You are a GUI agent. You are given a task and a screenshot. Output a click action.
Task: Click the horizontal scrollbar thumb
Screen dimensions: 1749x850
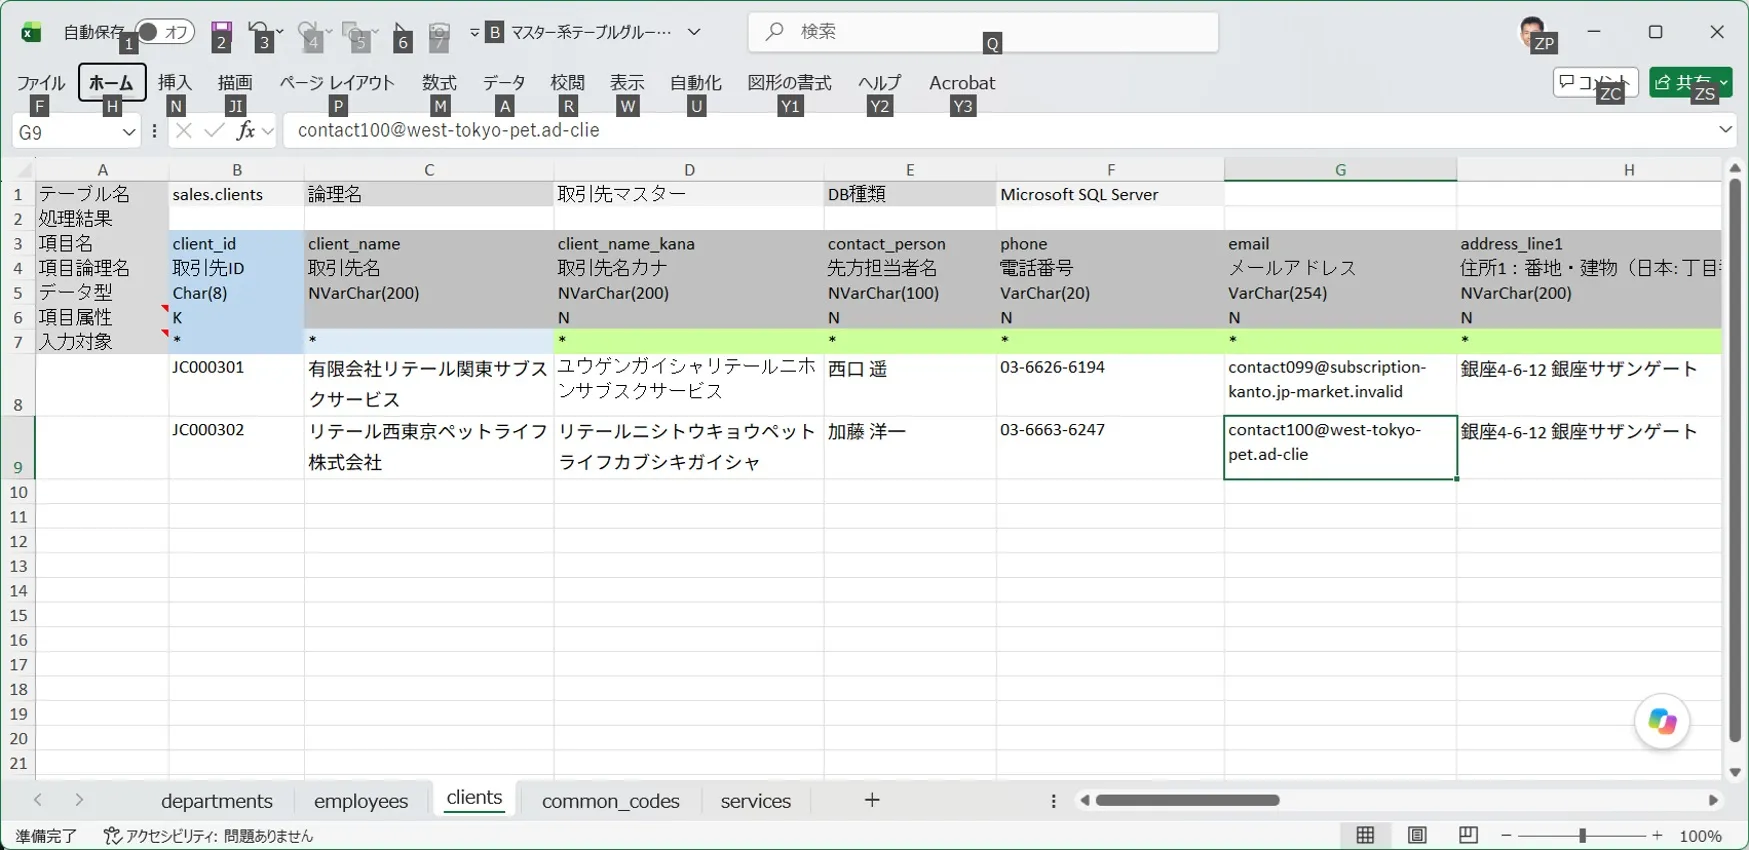click(x=1187, y=800)
